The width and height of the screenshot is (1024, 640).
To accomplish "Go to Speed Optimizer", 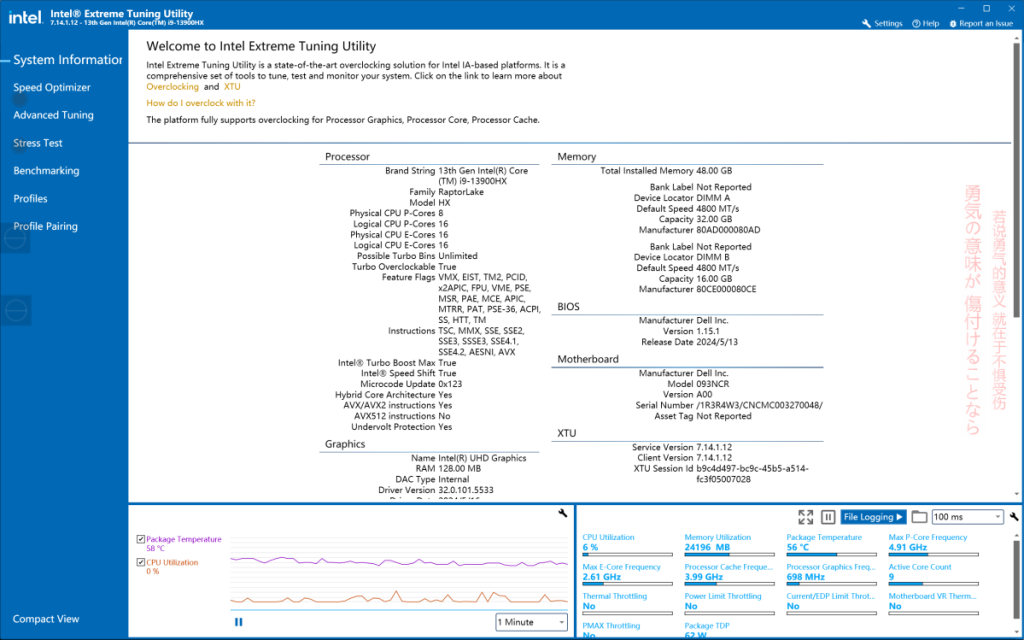I will click(52, 88).
